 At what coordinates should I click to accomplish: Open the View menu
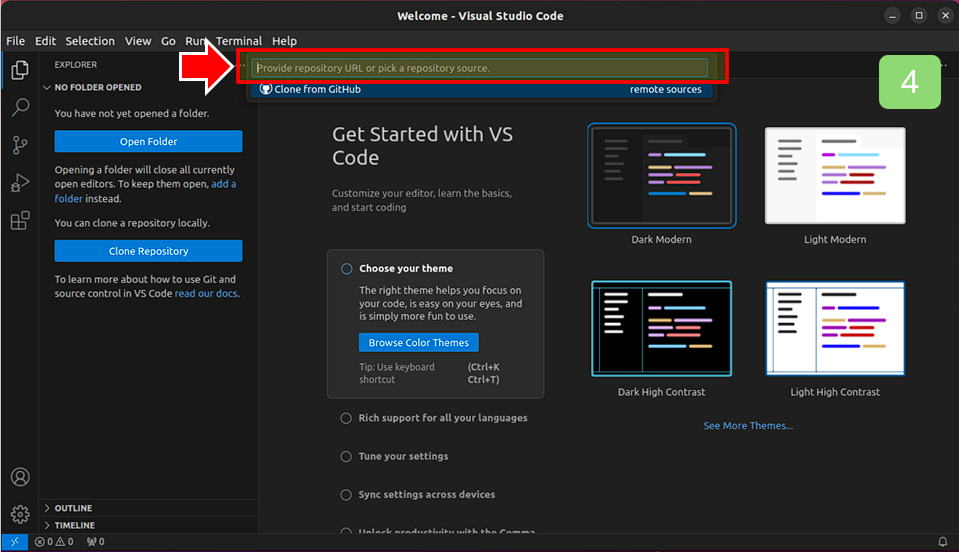point(138,41)
